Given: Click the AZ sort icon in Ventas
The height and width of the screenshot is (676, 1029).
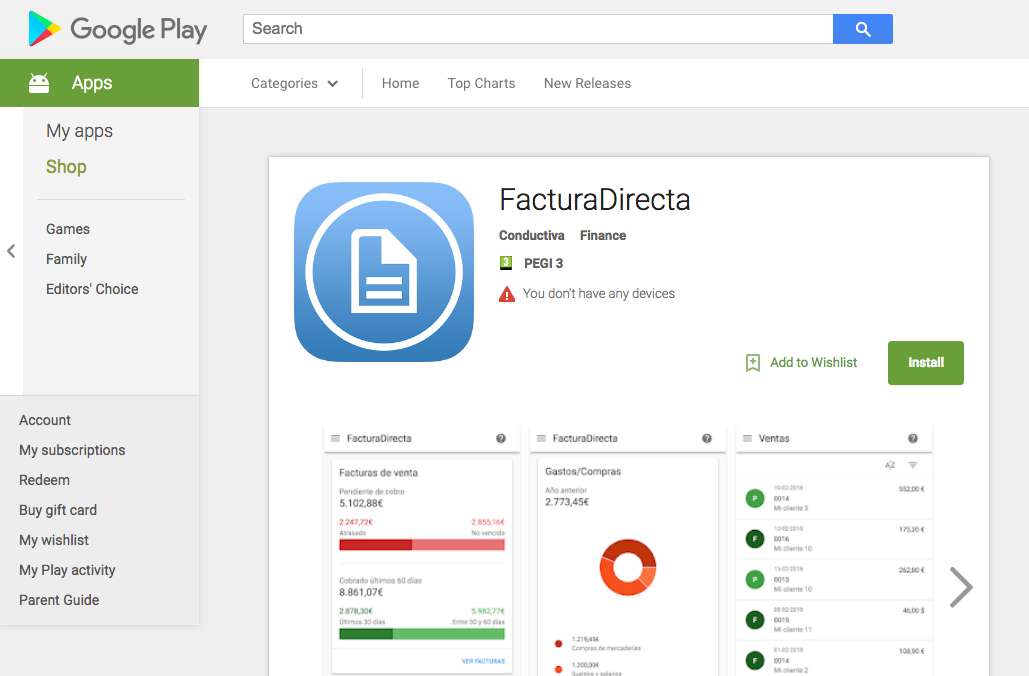Looking at the screenshot, I should tap(890, 465).
